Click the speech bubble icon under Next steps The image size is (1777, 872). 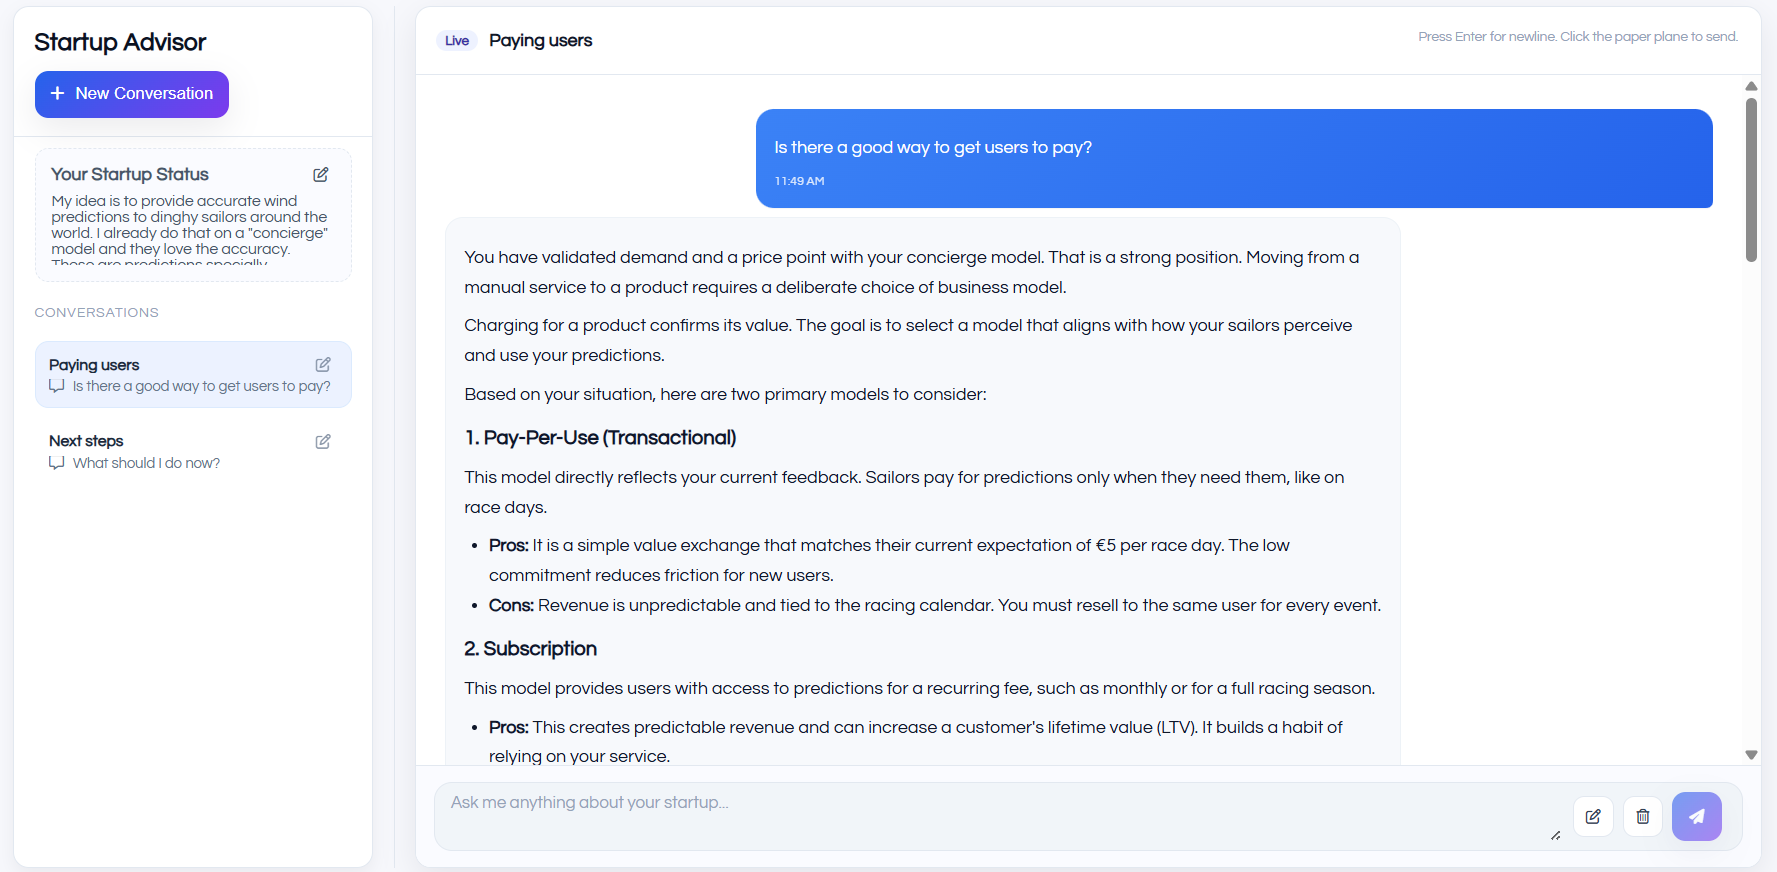tap(57, 463)
